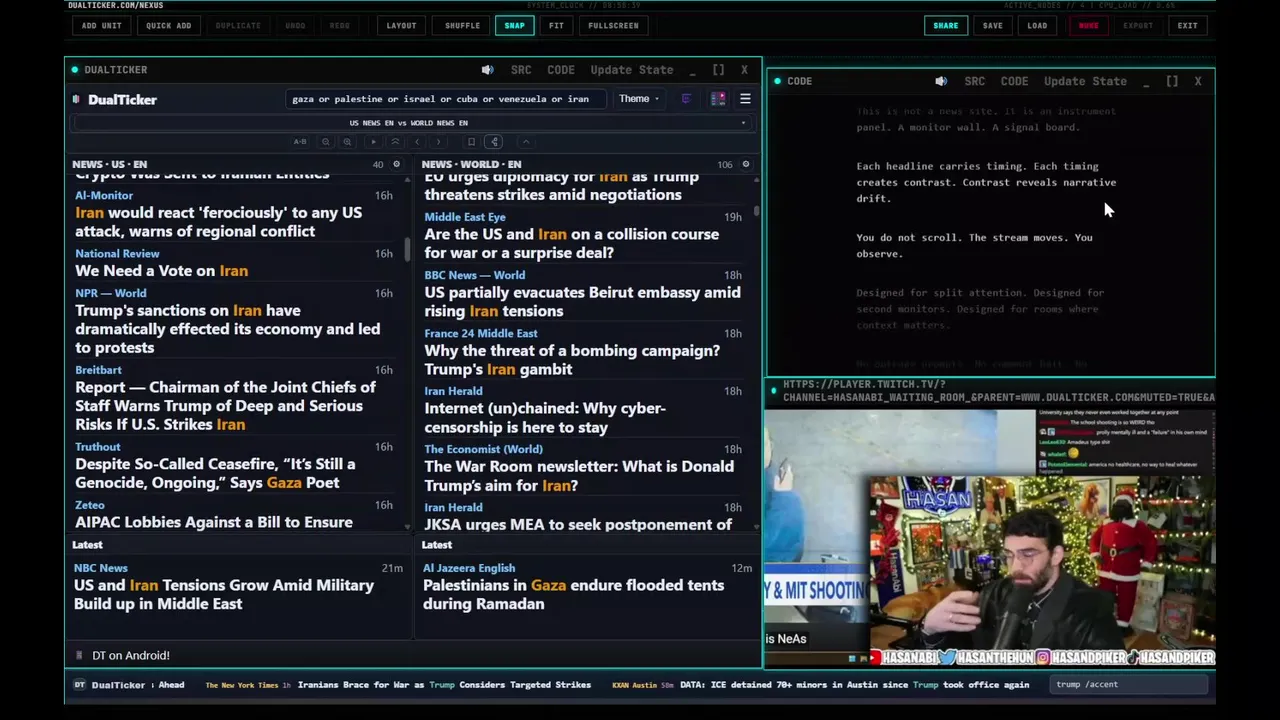Click the bookmark icon in ticker controls
Viewport: 1280px width, 720px height.
(471, 142)
